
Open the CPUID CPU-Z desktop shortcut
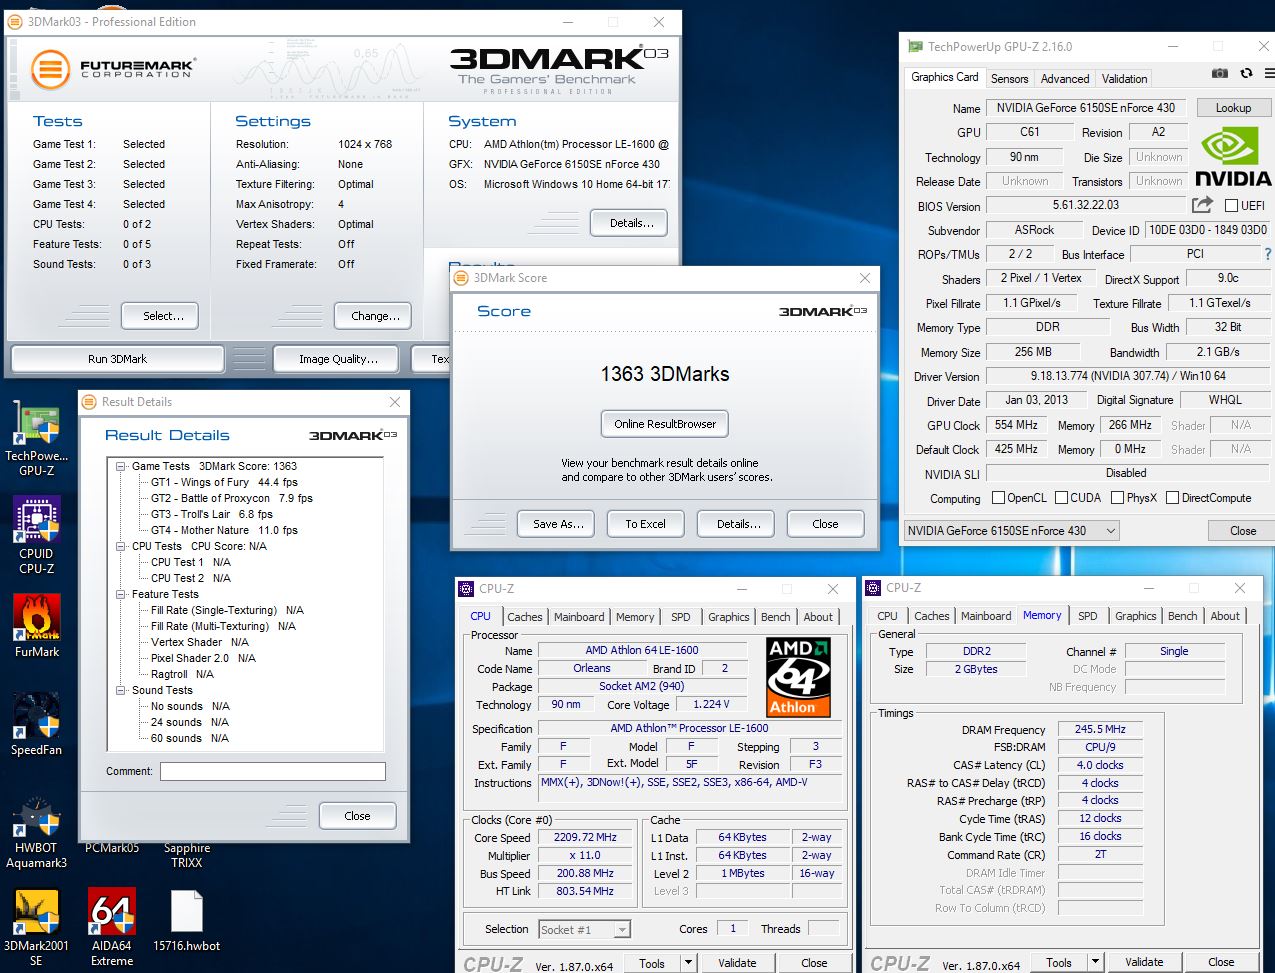coord(36,535)
